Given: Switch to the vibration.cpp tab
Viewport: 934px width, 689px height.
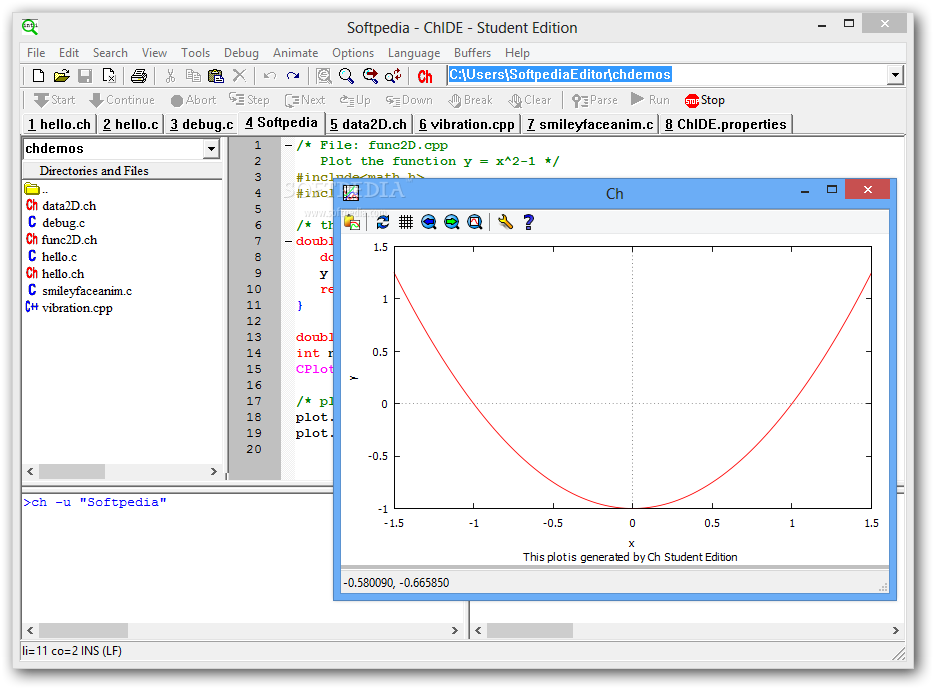Looking at the screenshot, I should pos(467,124).
